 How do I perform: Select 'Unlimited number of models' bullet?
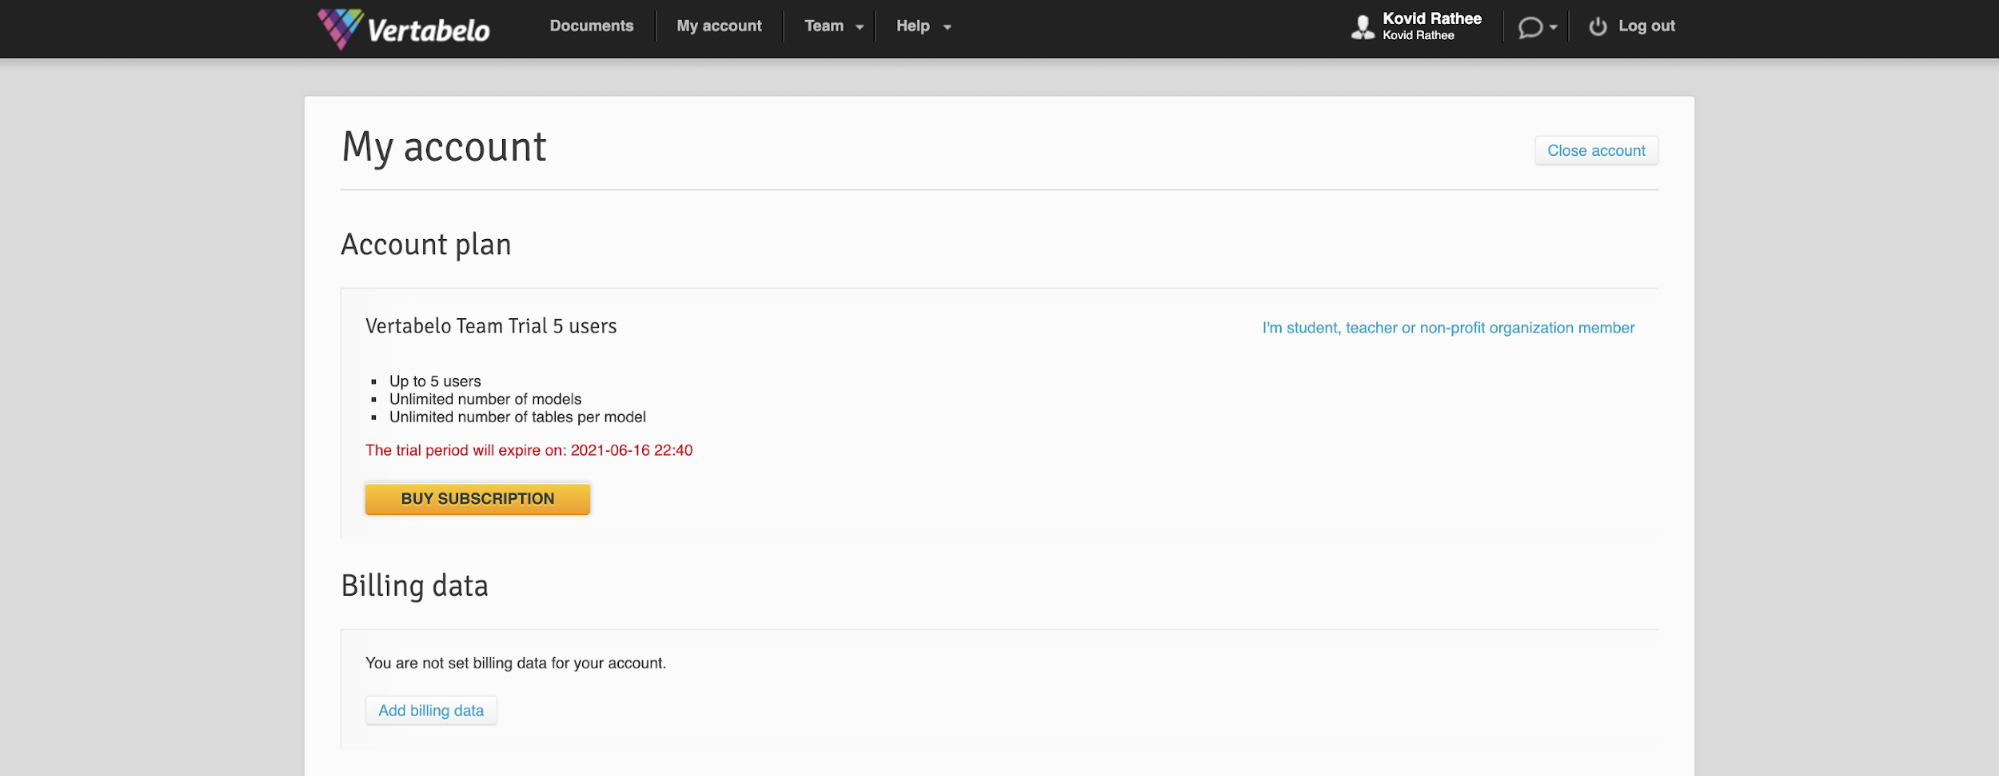(485, 399)
